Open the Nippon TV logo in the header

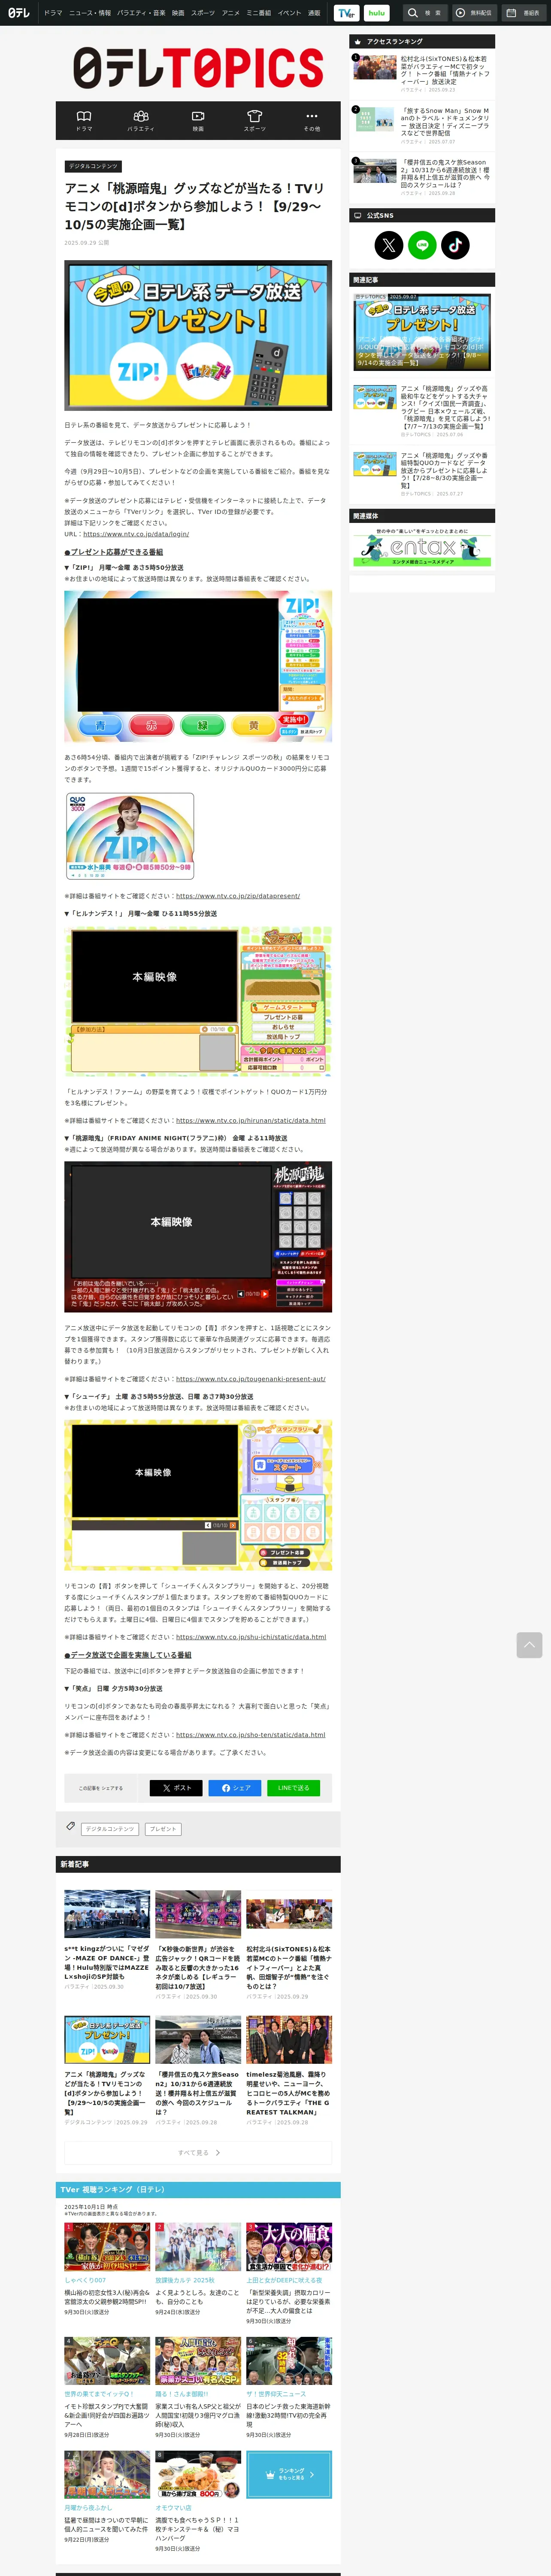(19, 13)
